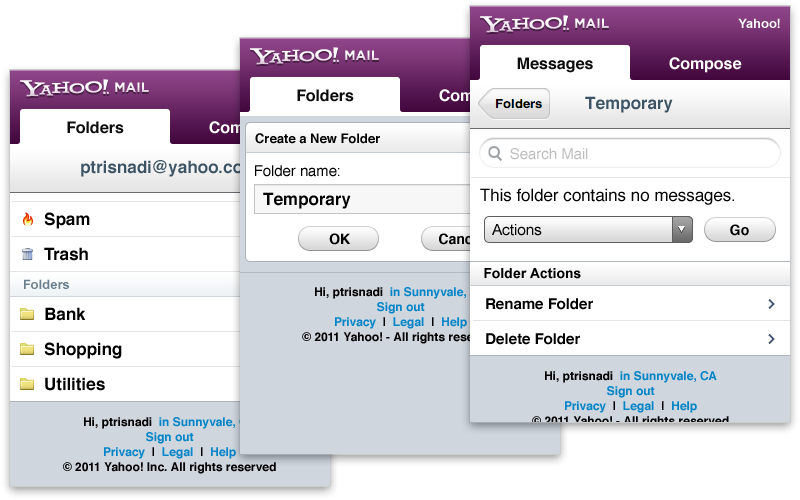
Task: Click 'in Sunnyvale, CA' link in right window
Action: pos(668,376)
